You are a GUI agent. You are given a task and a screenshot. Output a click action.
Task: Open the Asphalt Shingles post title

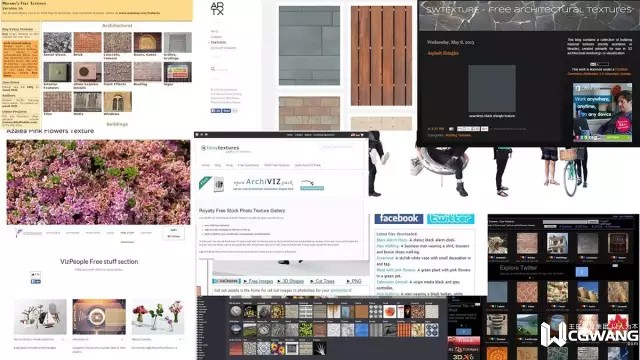pyautogui.click(x=443, y=53)
